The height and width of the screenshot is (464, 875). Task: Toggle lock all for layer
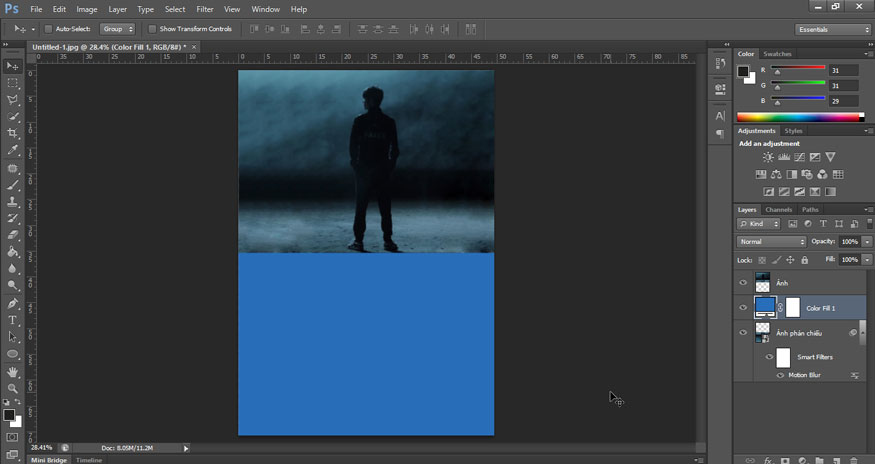point(805,260)
